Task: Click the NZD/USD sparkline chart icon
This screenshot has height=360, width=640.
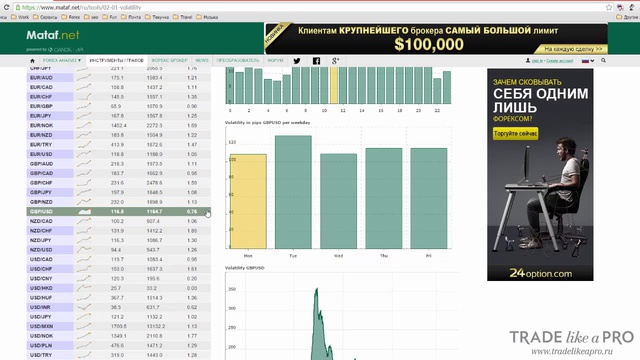Action: pos(84,249)
